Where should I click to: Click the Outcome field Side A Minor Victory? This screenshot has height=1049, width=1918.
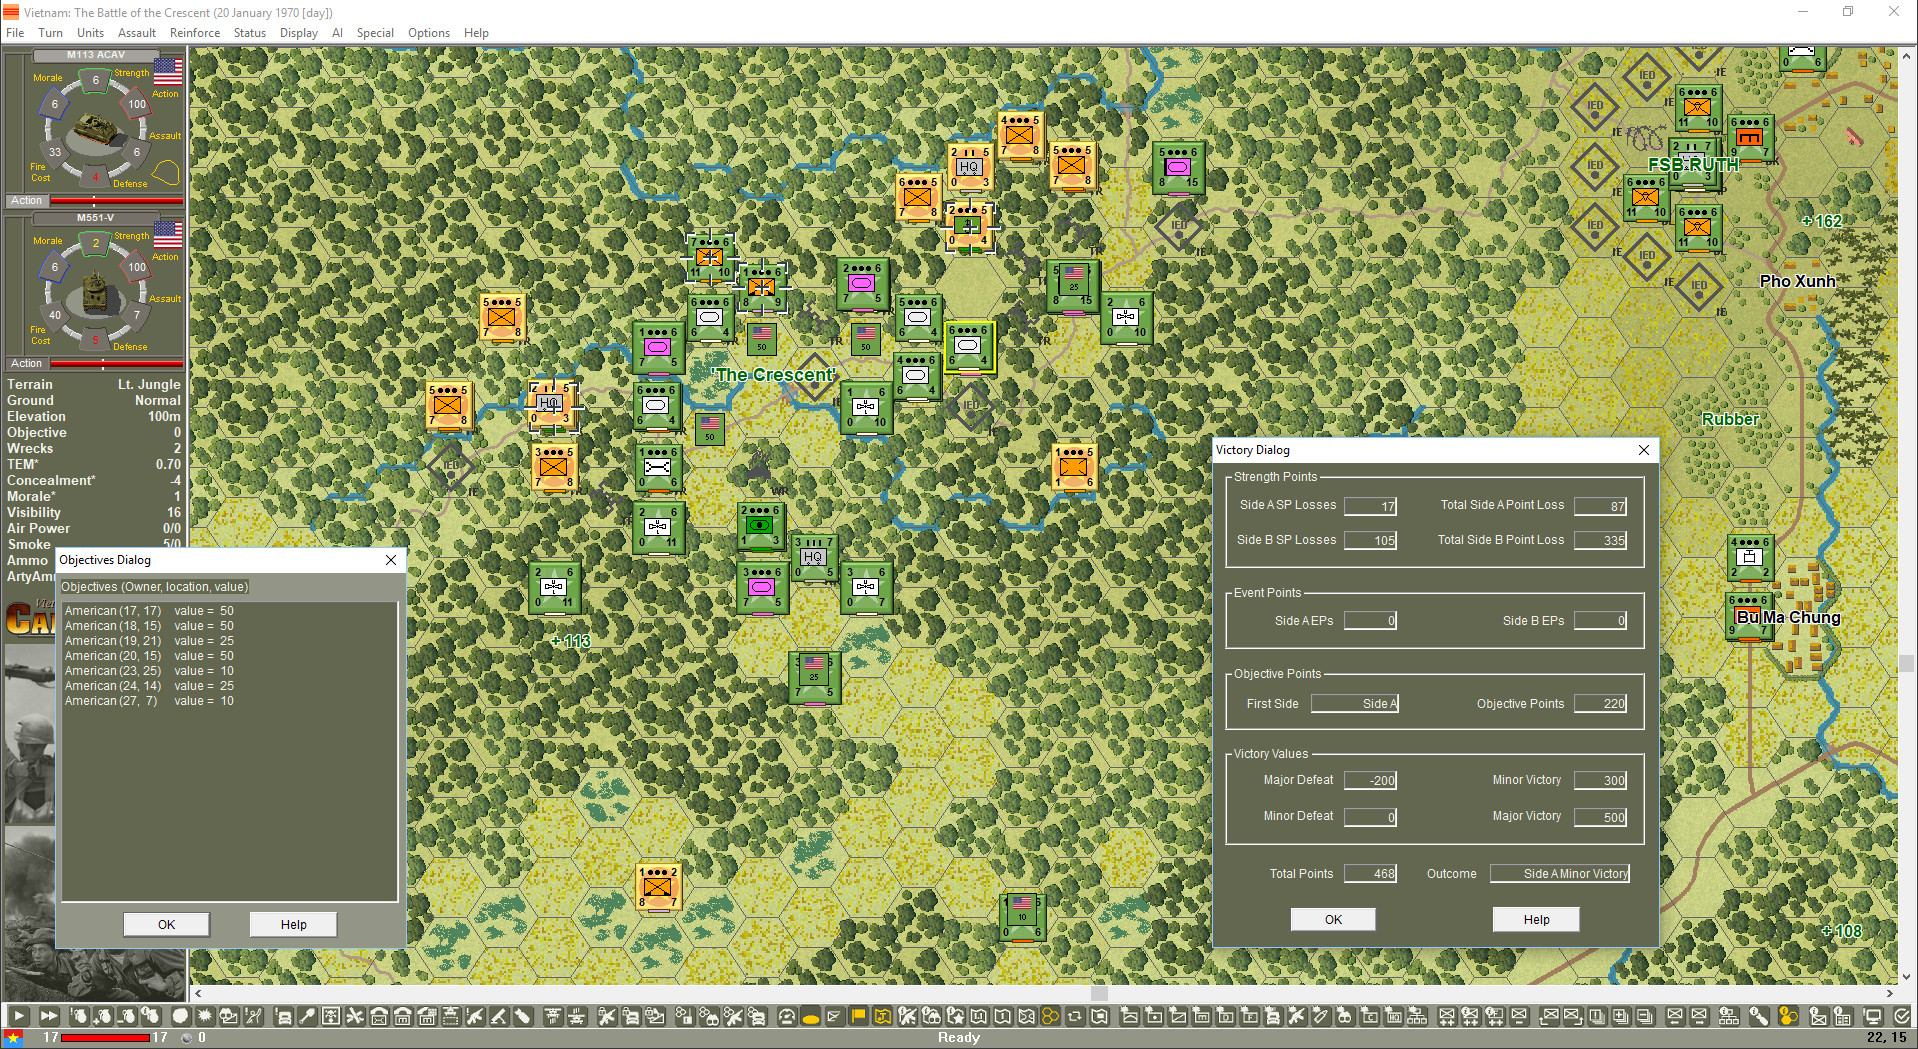coord(1560,873)
